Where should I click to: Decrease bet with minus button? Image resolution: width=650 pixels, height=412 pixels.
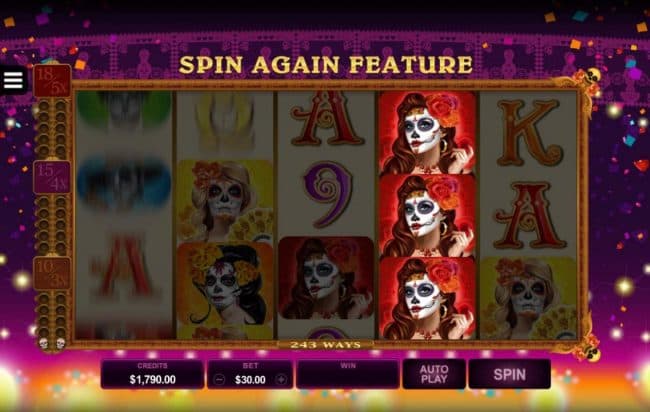(x=220, y=379)
